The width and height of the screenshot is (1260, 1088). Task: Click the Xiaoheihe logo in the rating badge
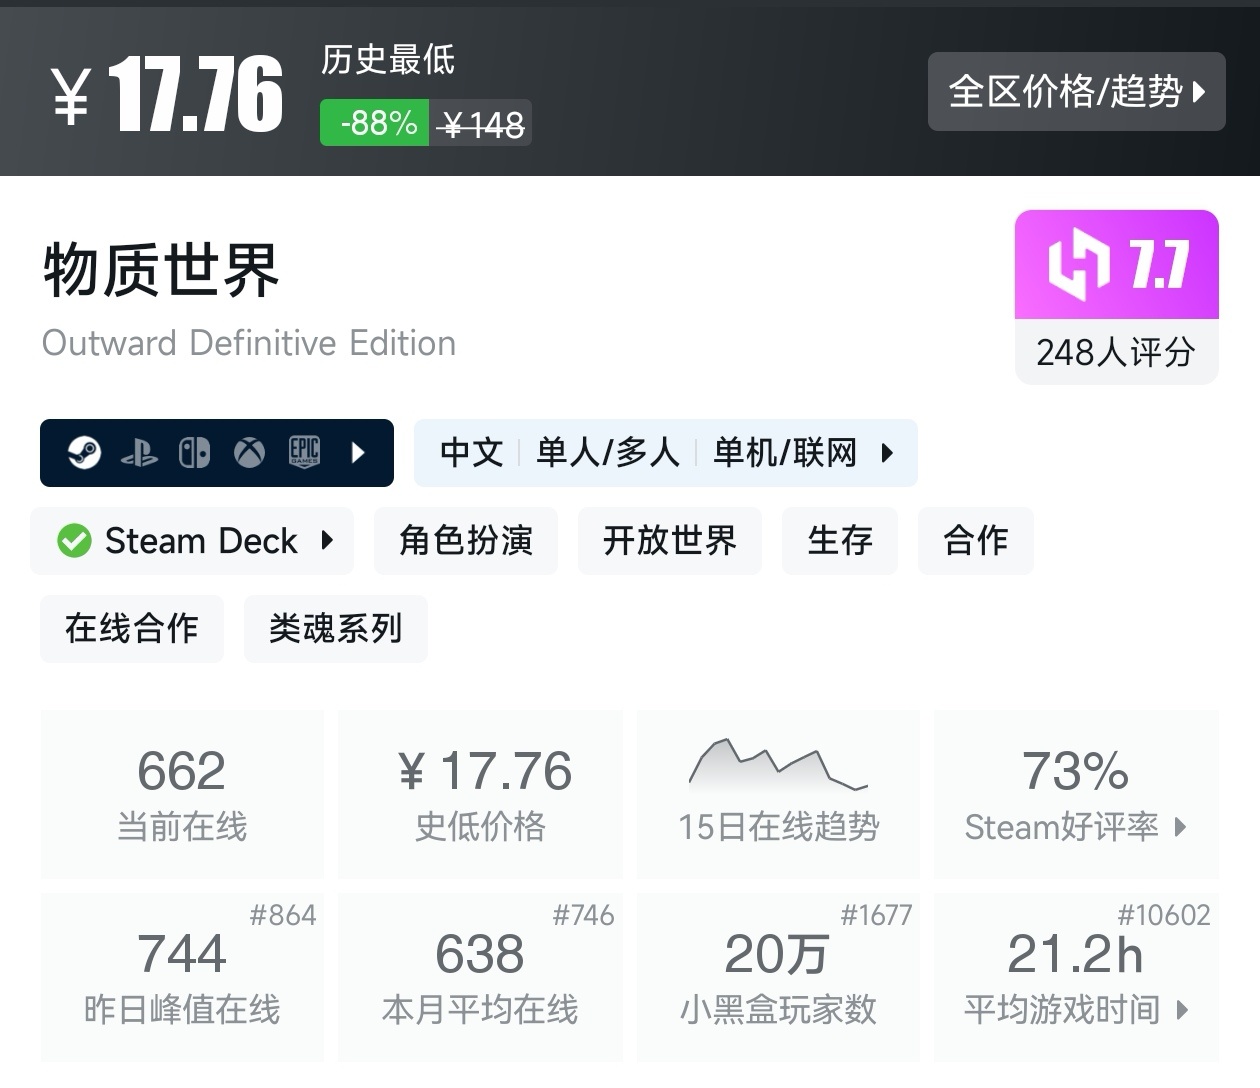1078,265
